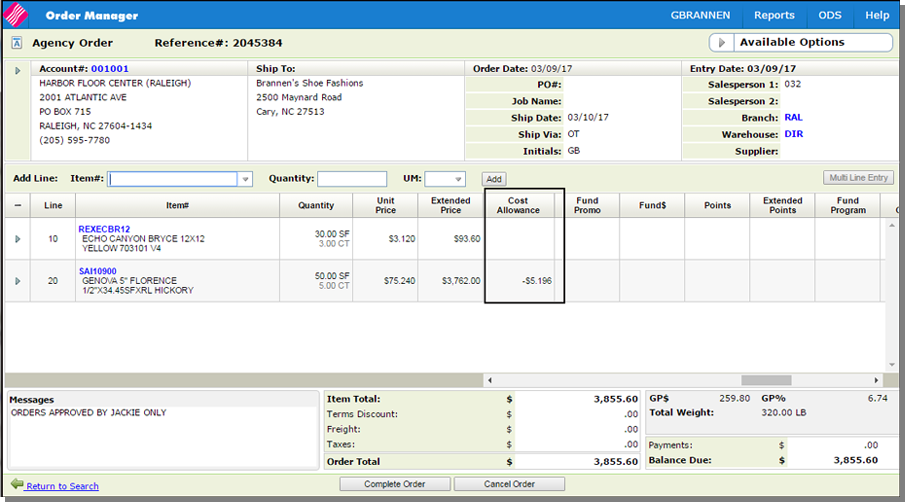
Task: Expand line 10 REXECBR12 row
Action: tap(17, 239)
